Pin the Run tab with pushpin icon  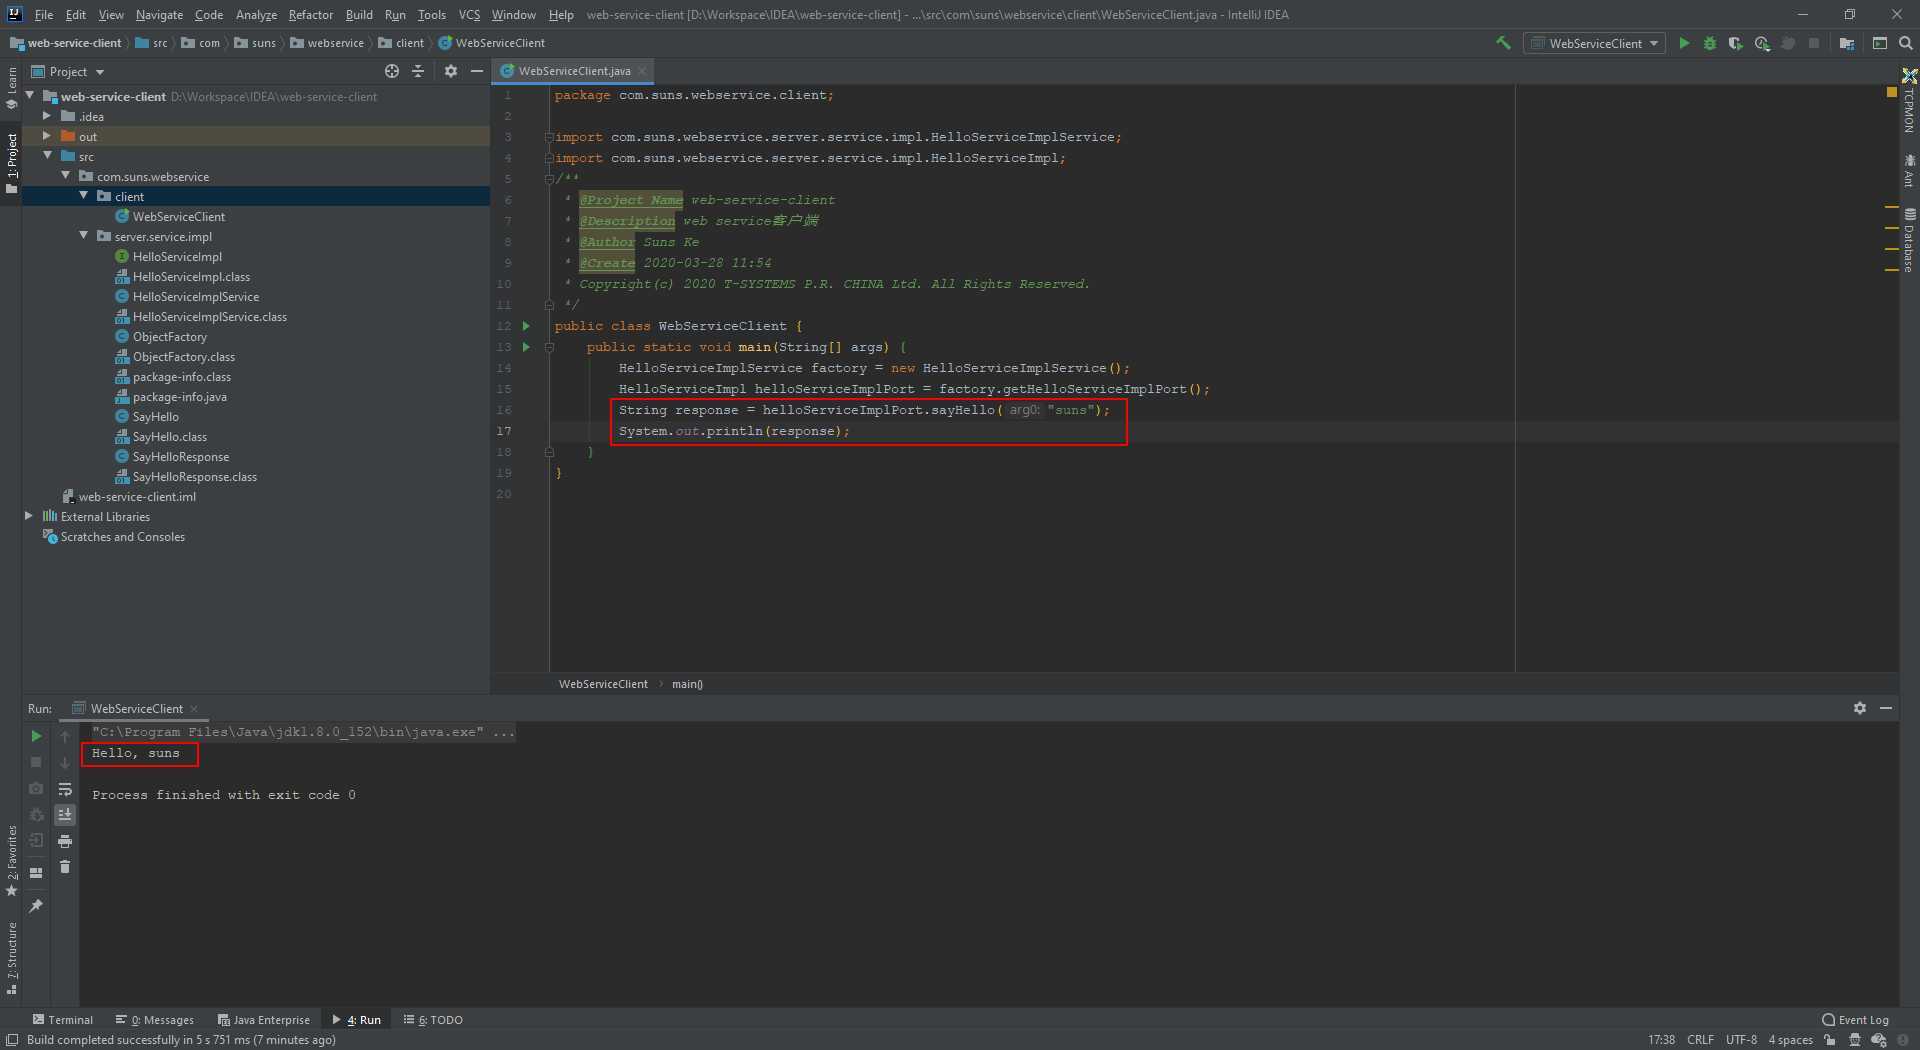click(x=36, y=906)
